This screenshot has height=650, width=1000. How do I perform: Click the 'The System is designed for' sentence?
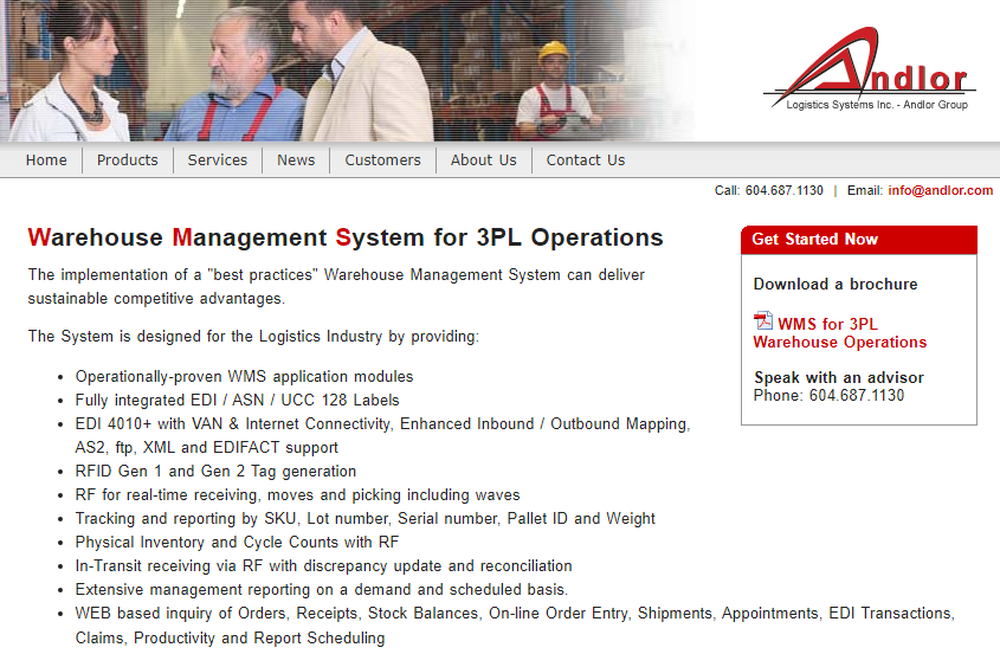253,336
